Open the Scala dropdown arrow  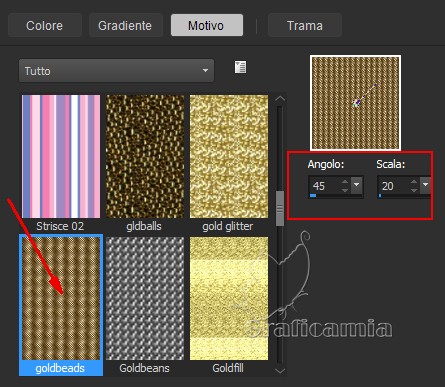(425, 185)
